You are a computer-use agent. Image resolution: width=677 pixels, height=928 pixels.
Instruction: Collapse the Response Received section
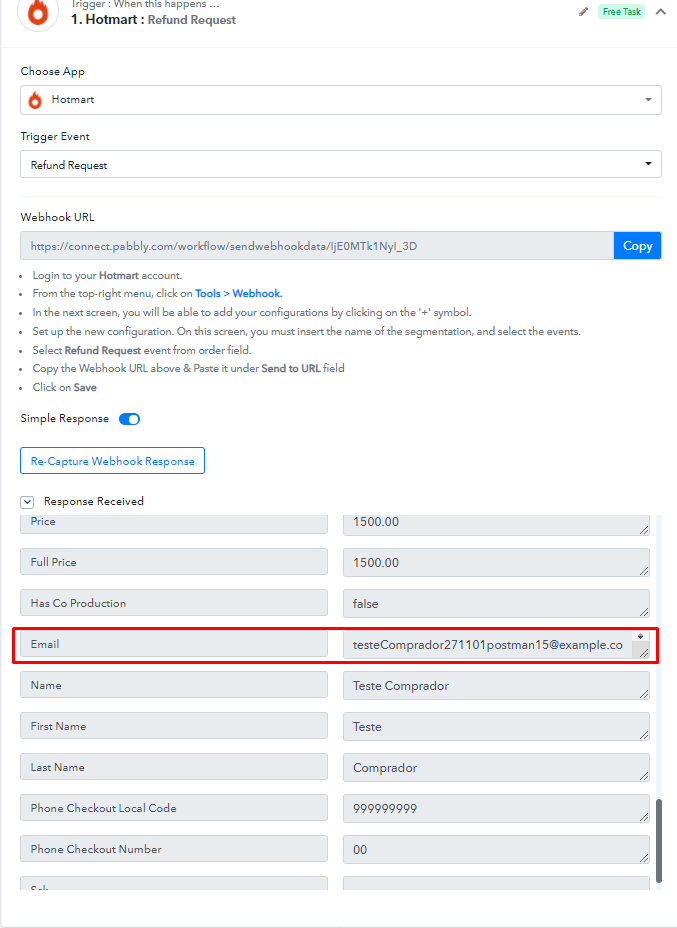coord(27,502)
